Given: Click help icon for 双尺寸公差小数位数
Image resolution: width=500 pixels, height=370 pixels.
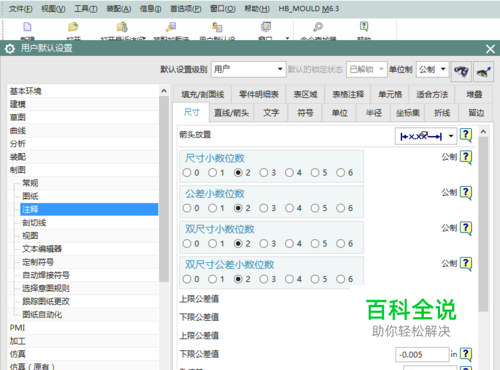Looking at the screenshot, I should click(466, 264).
